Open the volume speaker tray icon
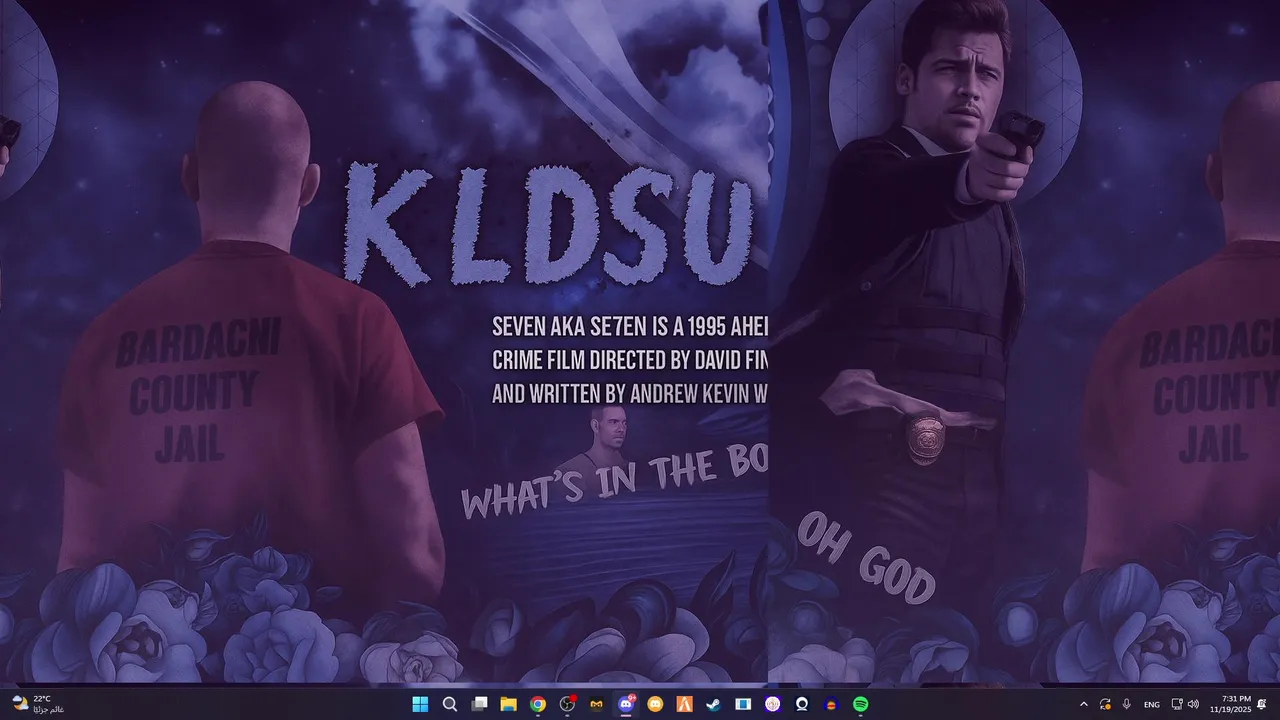Screen dimensions: 1280x720 (1193, 704)
